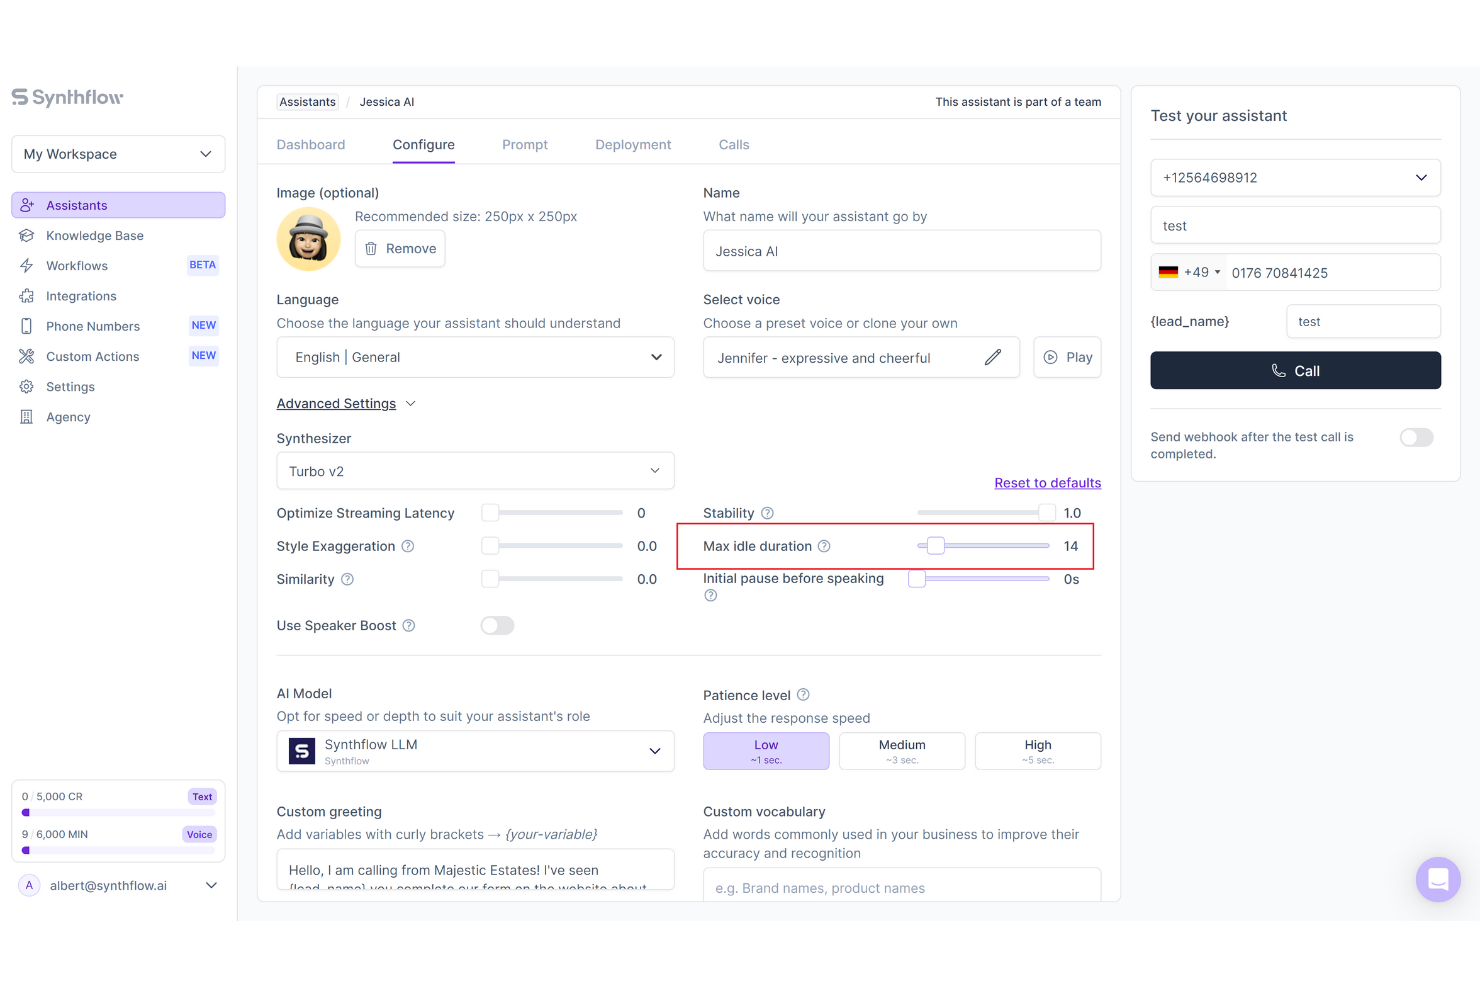1480x987 pixels.
Task: Go to Phone Numbers
Action: (x=93, y=326)
